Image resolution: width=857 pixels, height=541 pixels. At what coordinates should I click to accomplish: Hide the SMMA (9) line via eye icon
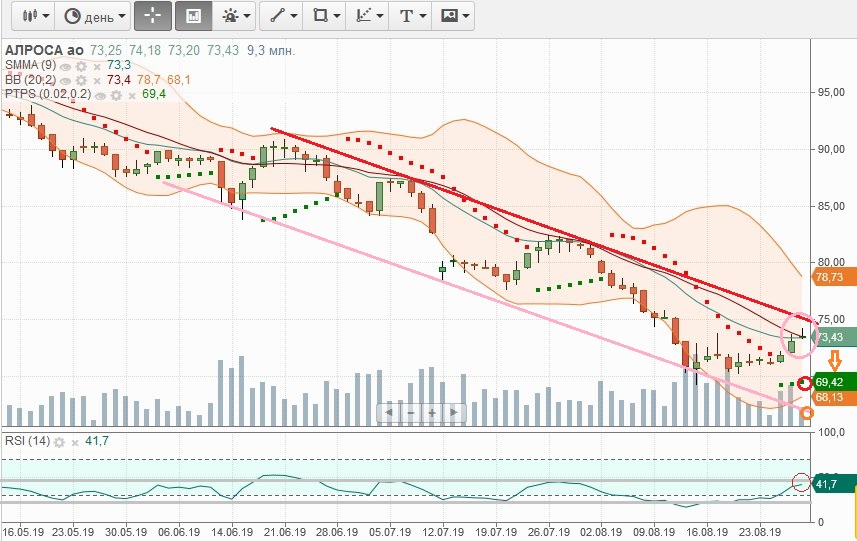pyautogui.click(x=66, y=65)
